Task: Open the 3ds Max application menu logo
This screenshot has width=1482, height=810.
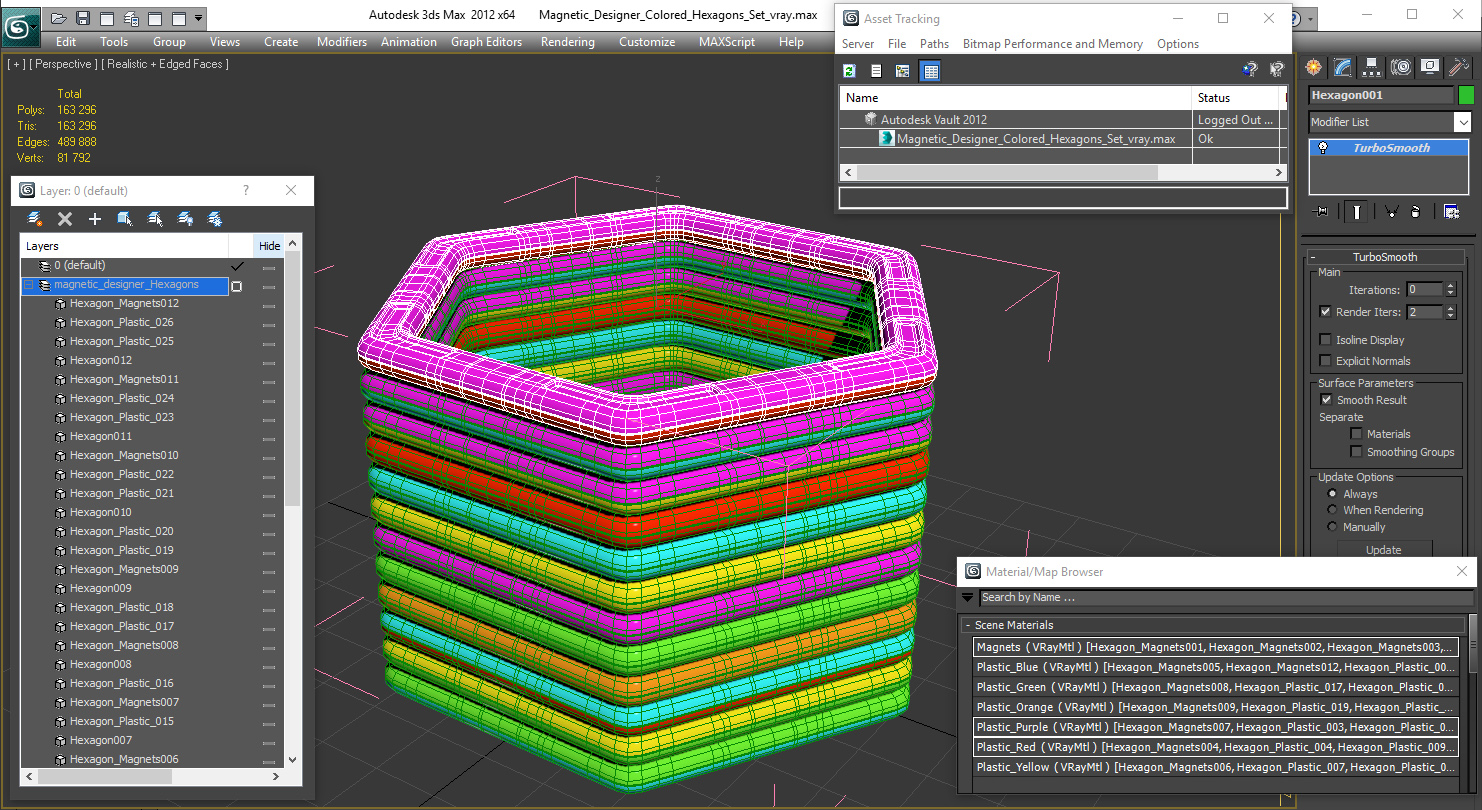Action: (x=20, y=25)
